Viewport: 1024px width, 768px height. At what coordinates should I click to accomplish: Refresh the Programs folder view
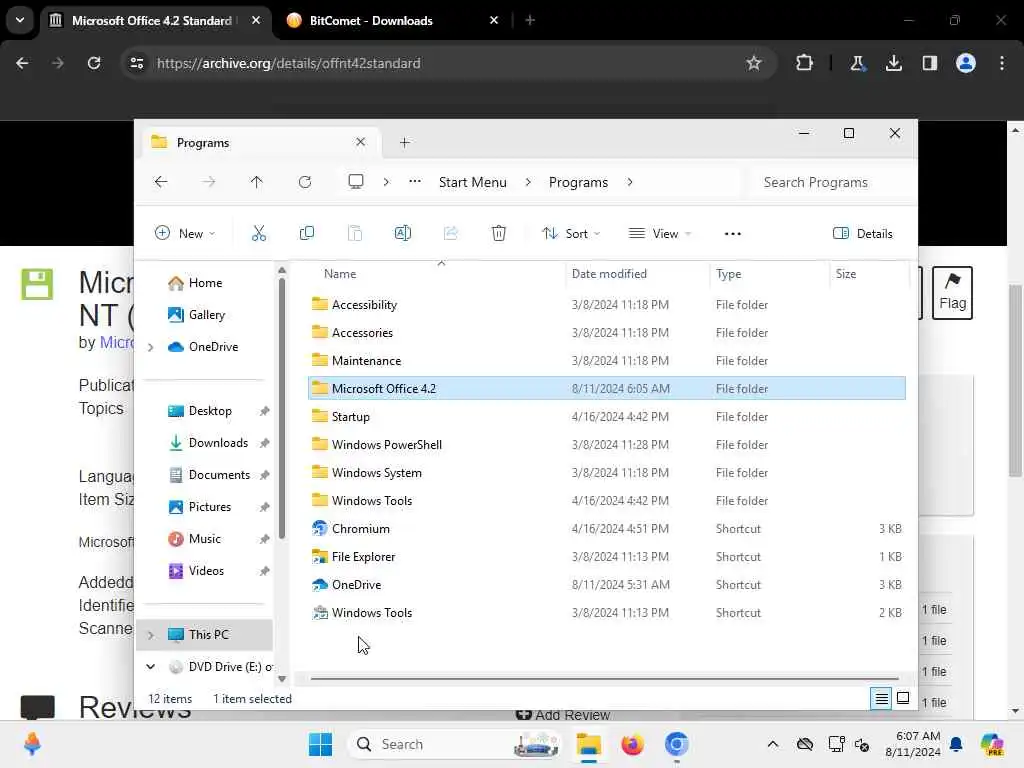[305, 182]
